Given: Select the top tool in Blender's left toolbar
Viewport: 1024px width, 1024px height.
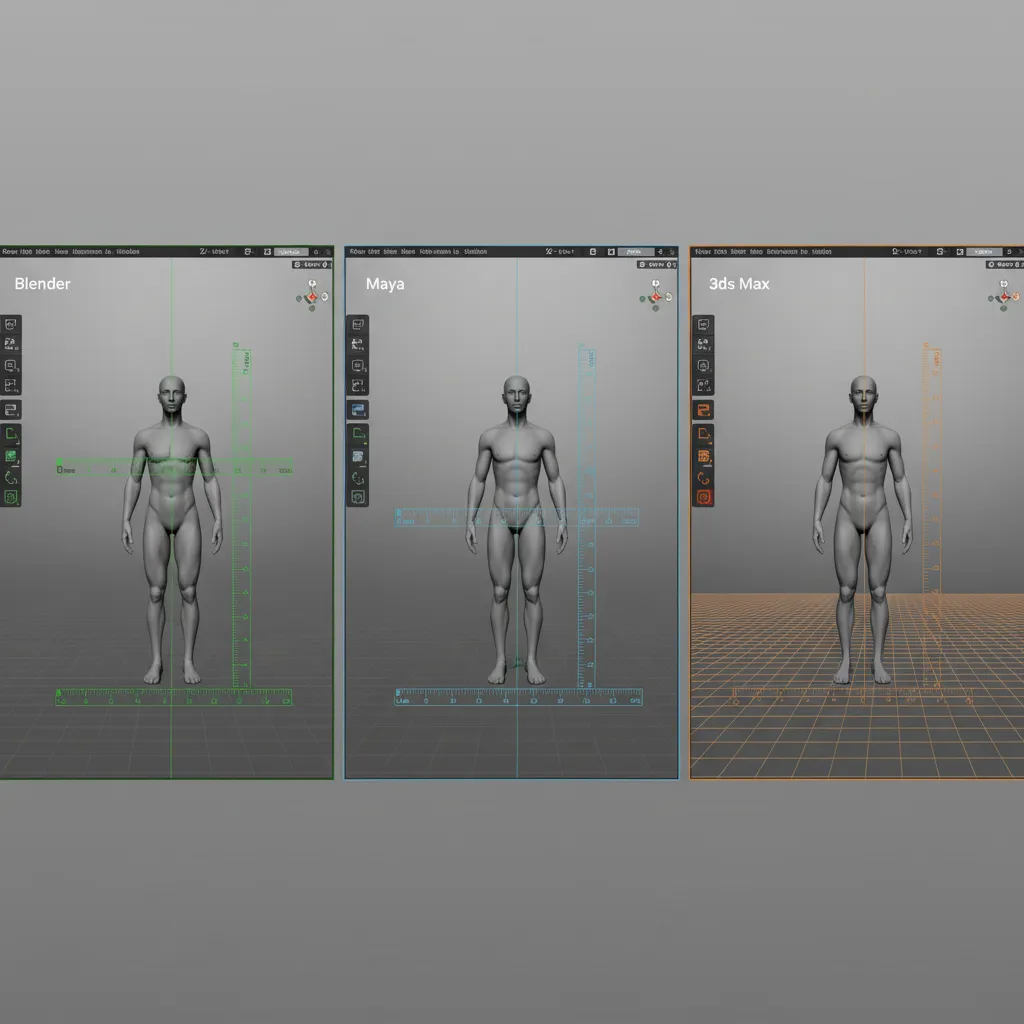Looking at the screenshot, I should click(12, 324).
